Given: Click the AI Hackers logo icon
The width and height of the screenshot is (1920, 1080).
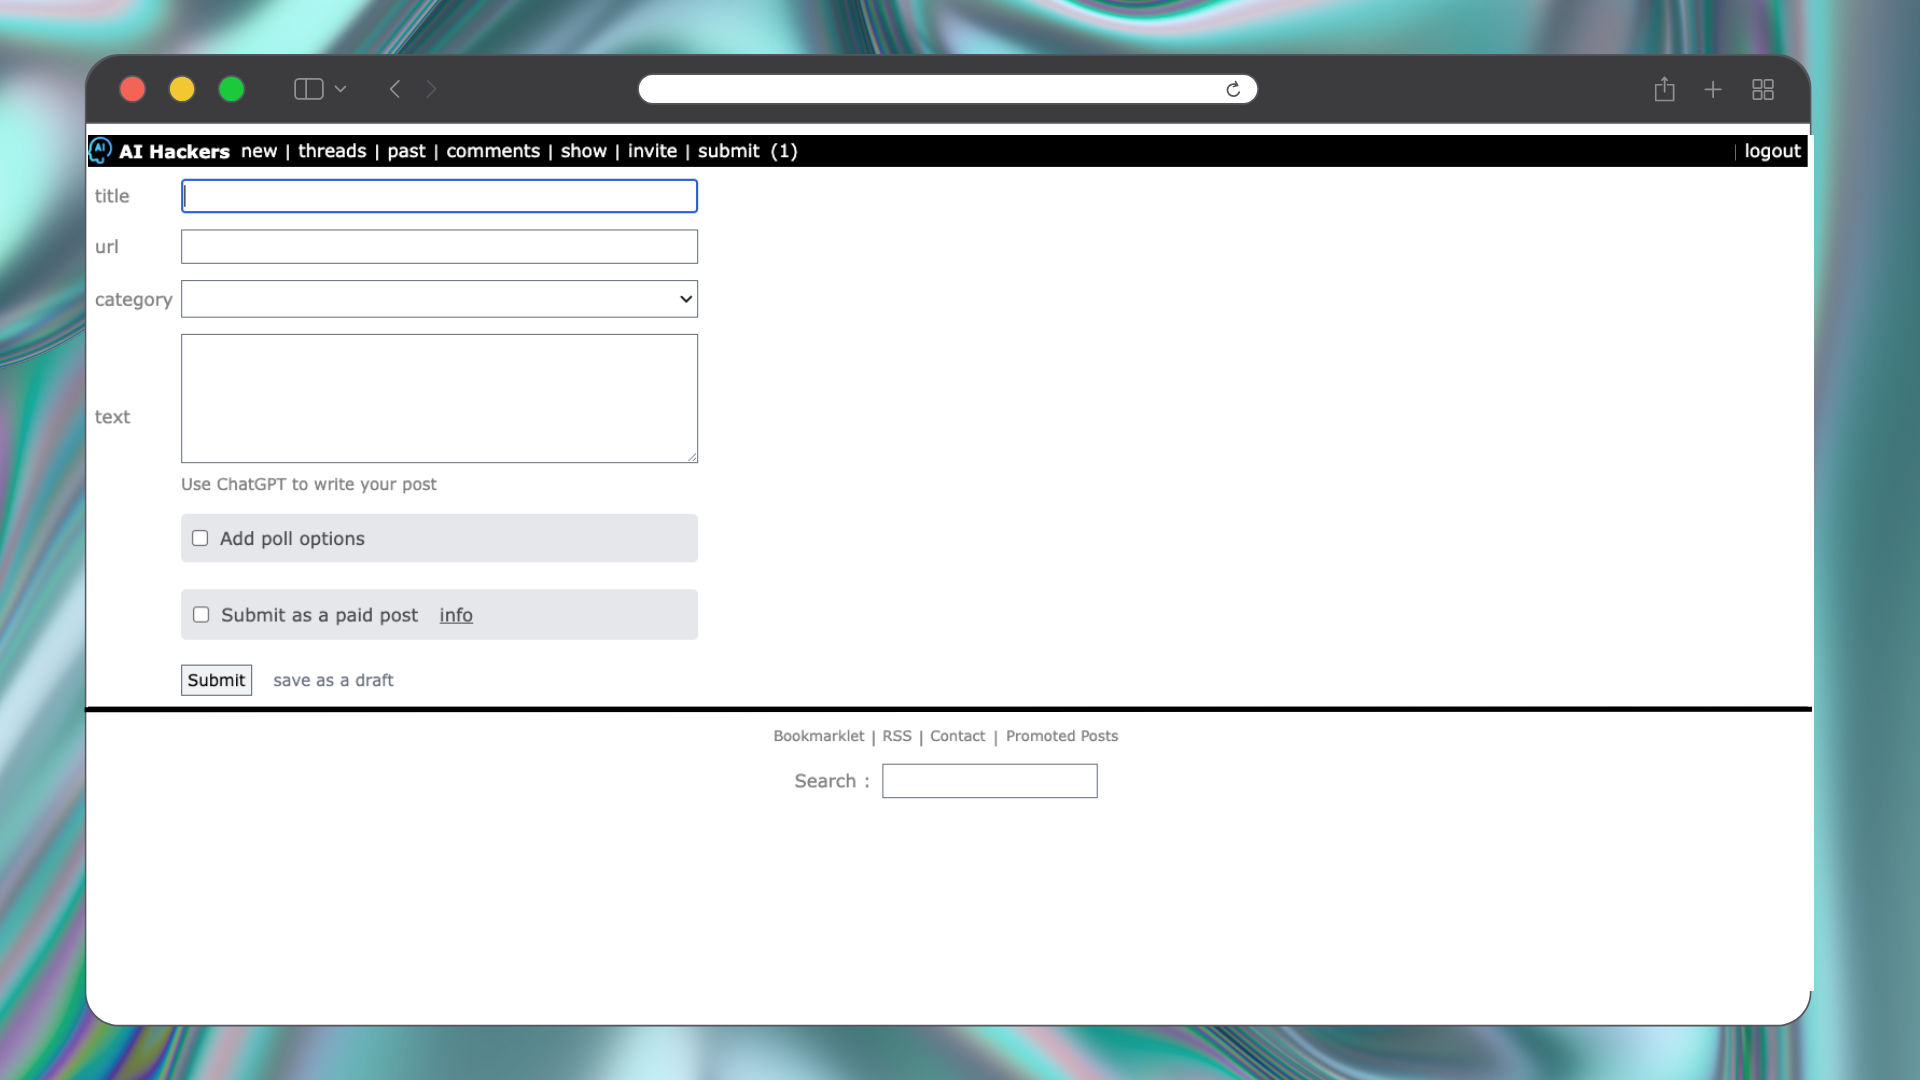Looking at the screenshot, I should pyautogui.click(x=100, y=151).
